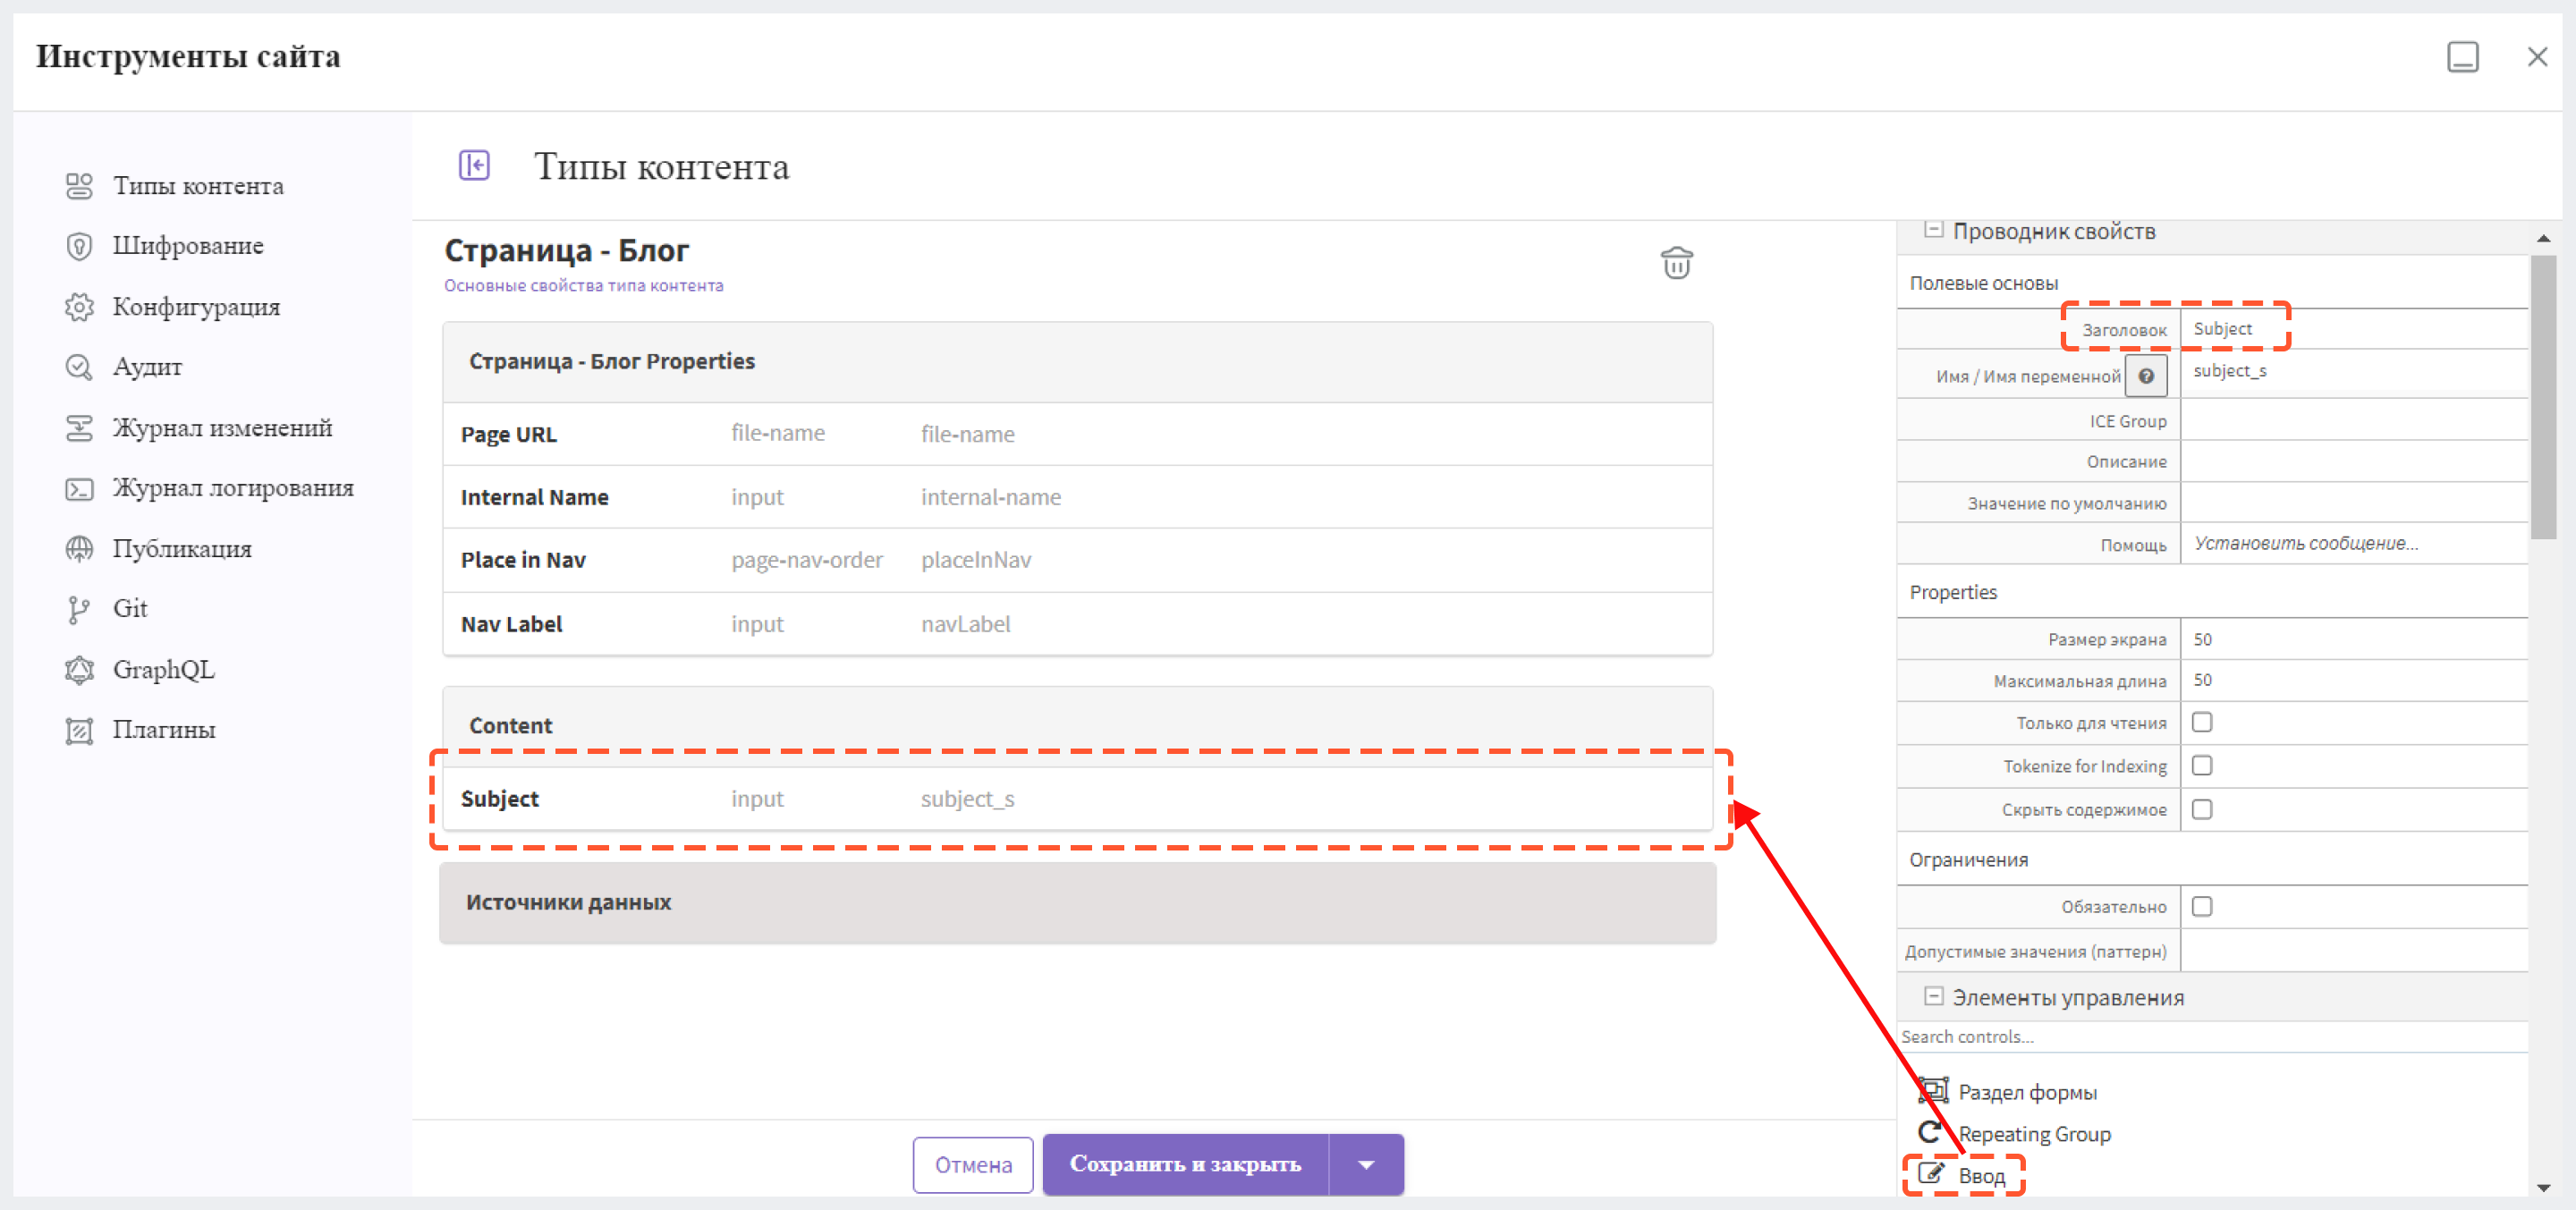Click the Страница - Блог Properties header
Image resolution: width=2576 pixels, height=1210 pixels.
point(1078,361)
